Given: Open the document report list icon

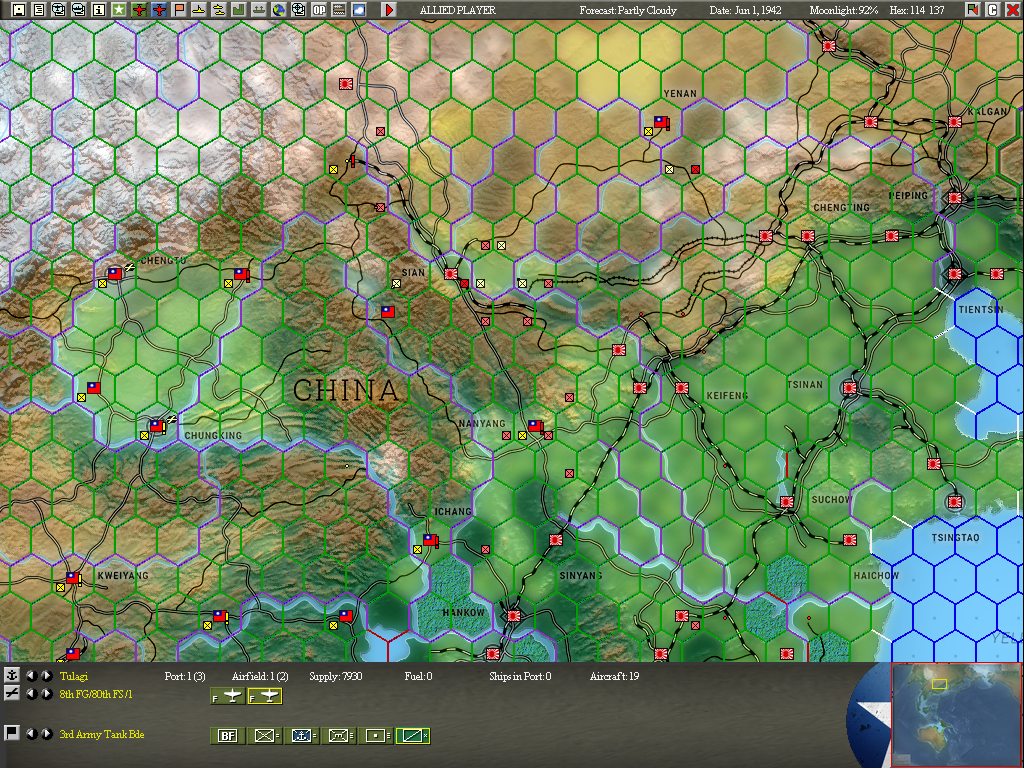Looking at the screenshot, I should [39, 10].
